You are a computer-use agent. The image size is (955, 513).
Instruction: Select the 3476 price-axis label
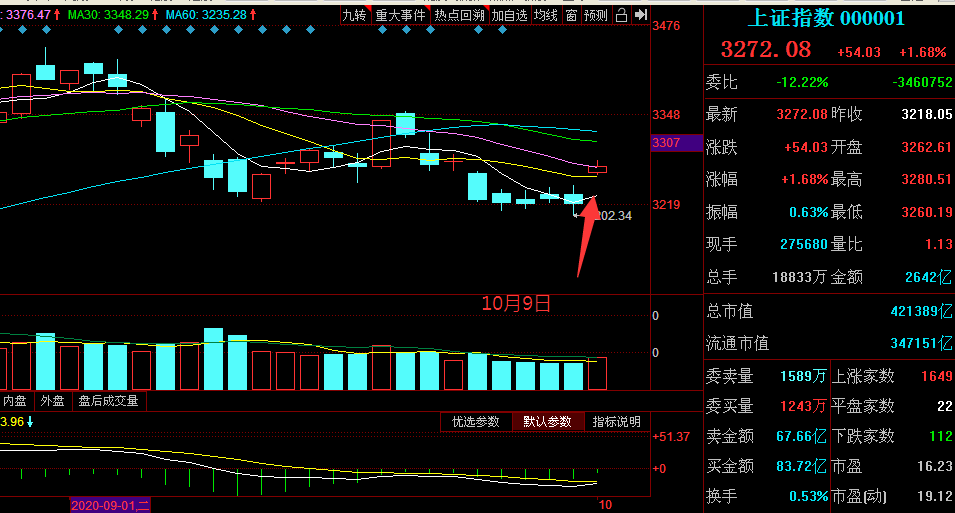(666, 26)
